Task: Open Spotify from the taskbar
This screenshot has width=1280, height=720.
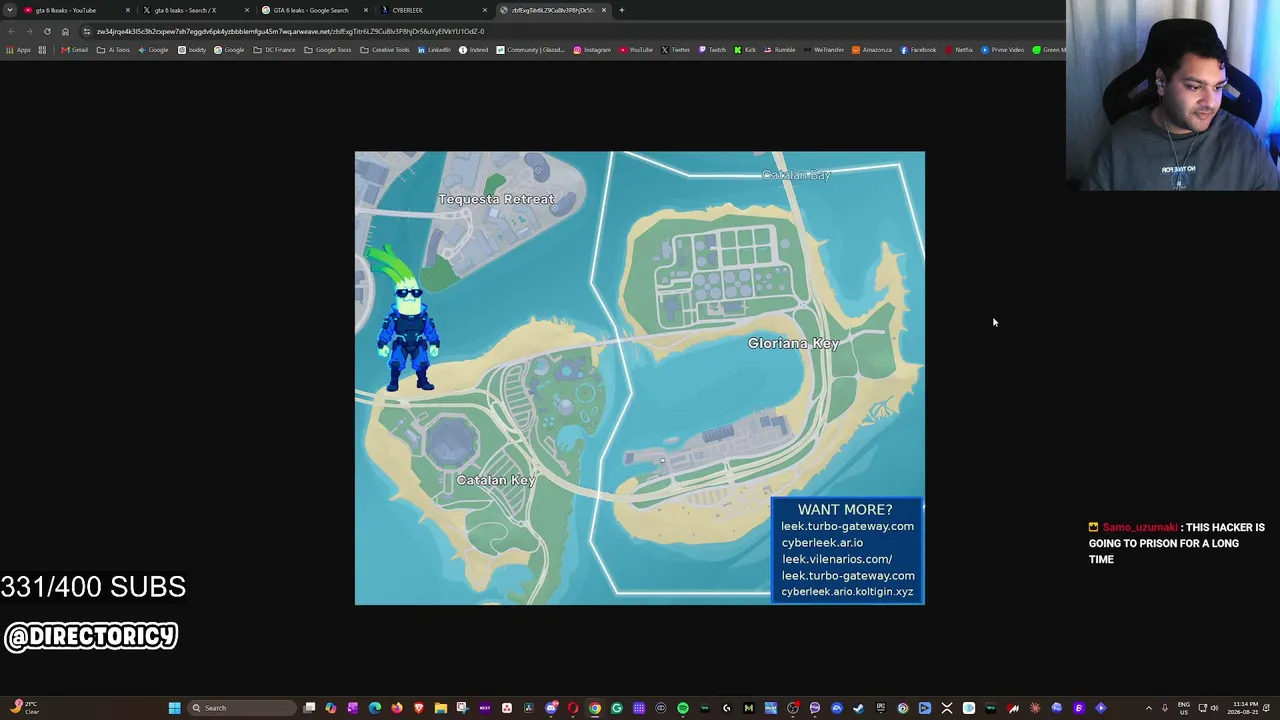Action: coord(683,708)
